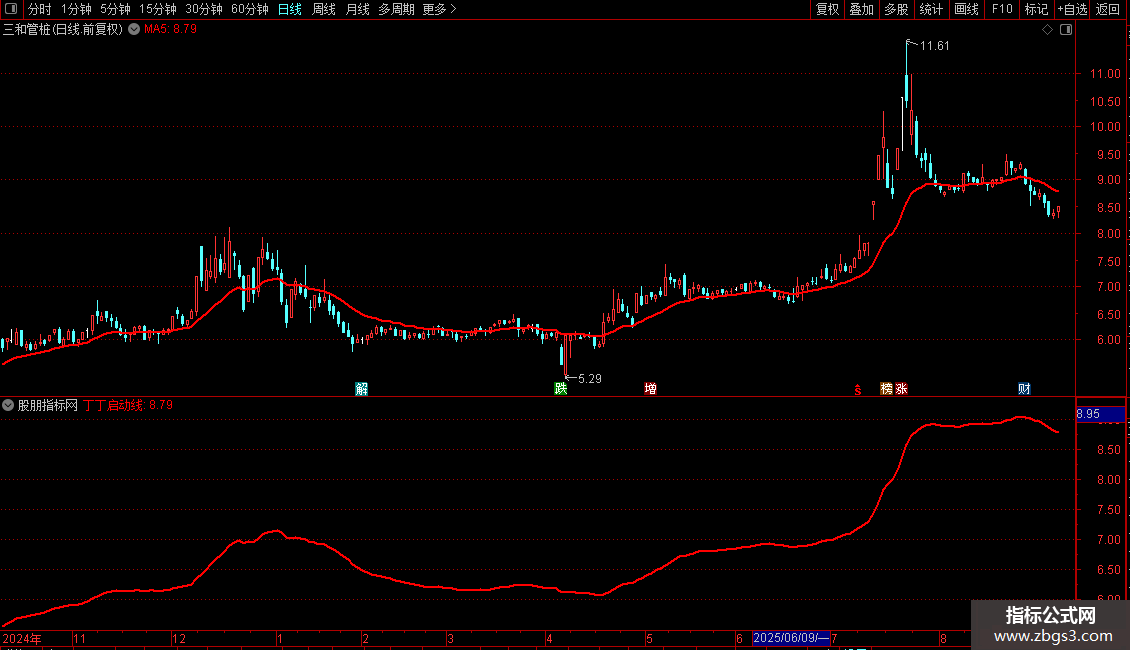Click the 返回 back button
Viewport: 1130px width, 650px height.
(1108, 9)
